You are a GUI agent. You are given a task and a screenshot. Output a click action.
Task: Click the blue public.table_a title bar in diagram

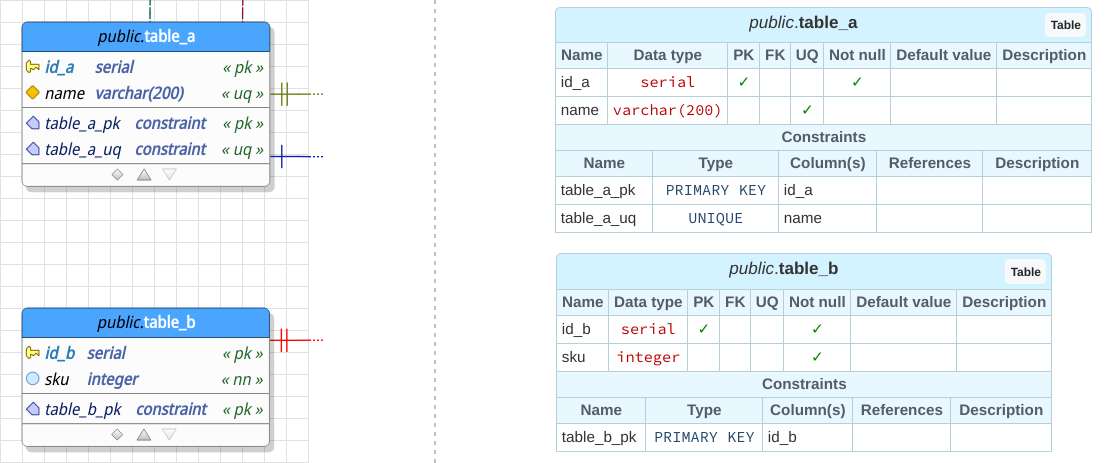point(146,37)
